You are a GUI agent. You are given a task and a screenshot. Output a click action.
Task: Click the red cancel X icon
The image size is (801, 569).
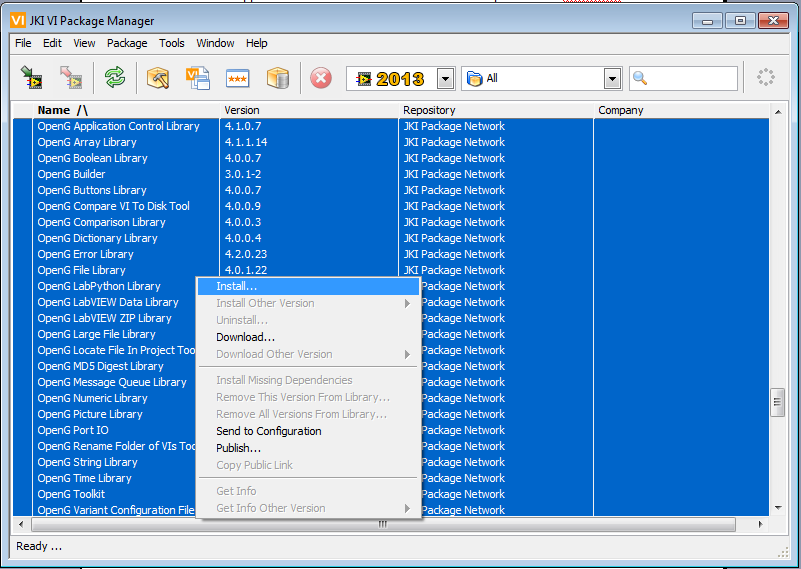(x=320, y=78)
